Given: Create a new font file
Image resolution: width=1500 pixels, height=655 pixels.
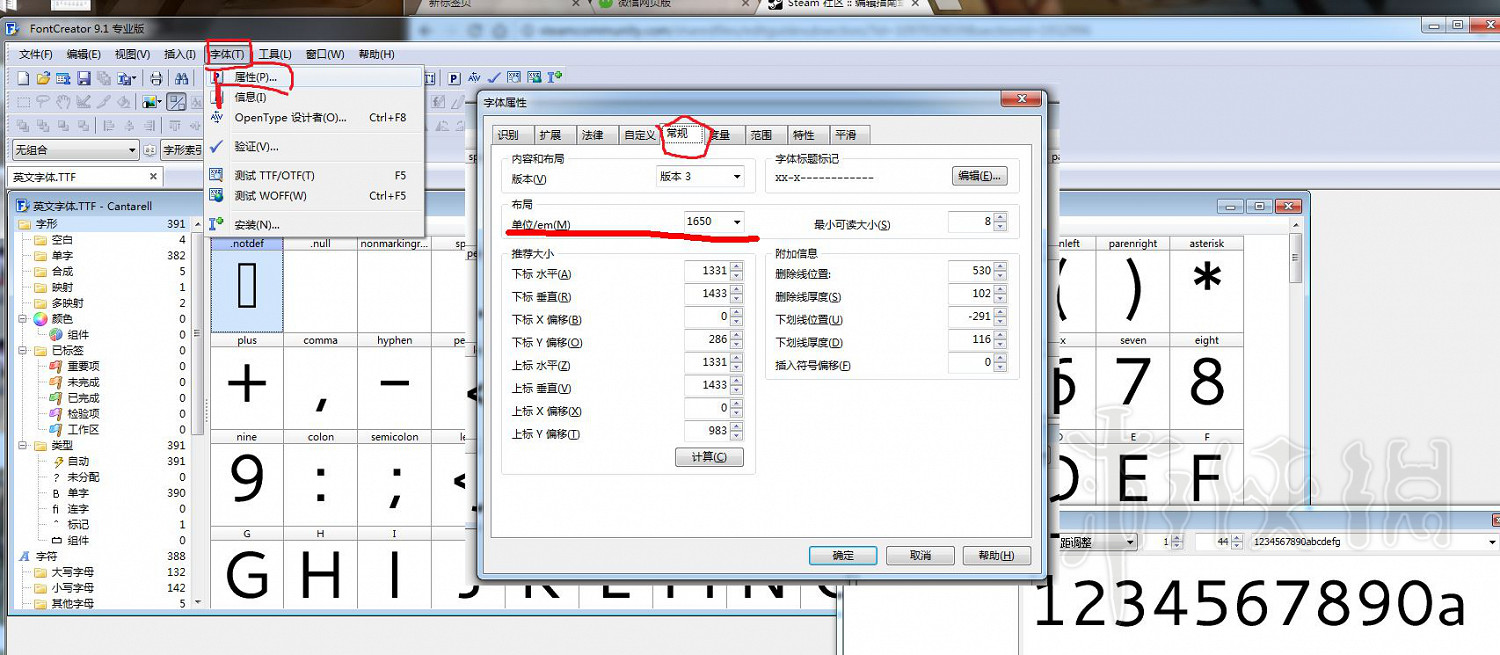Looking at the screenshot, I should (23, 77).
